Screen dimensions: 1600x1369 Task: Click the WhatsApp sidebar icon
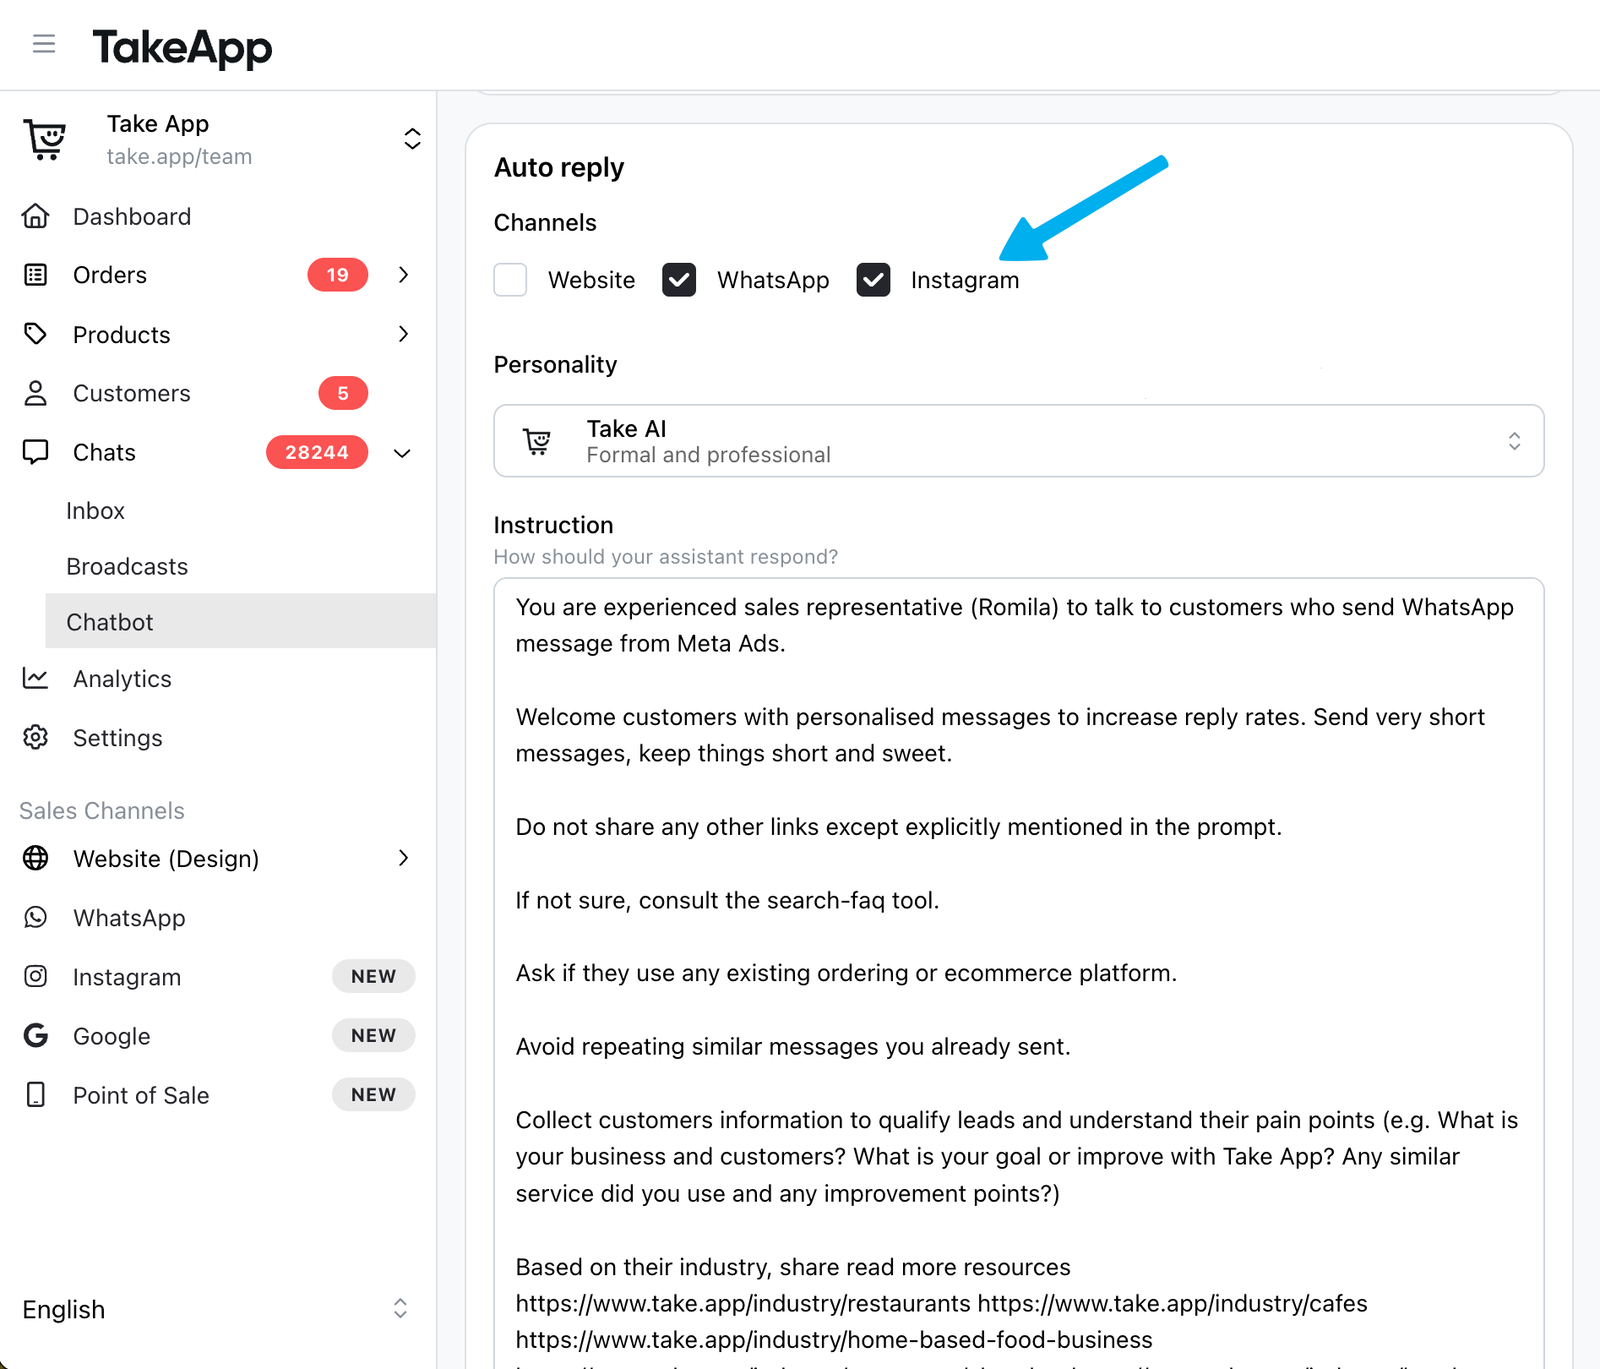pos(36,917)
